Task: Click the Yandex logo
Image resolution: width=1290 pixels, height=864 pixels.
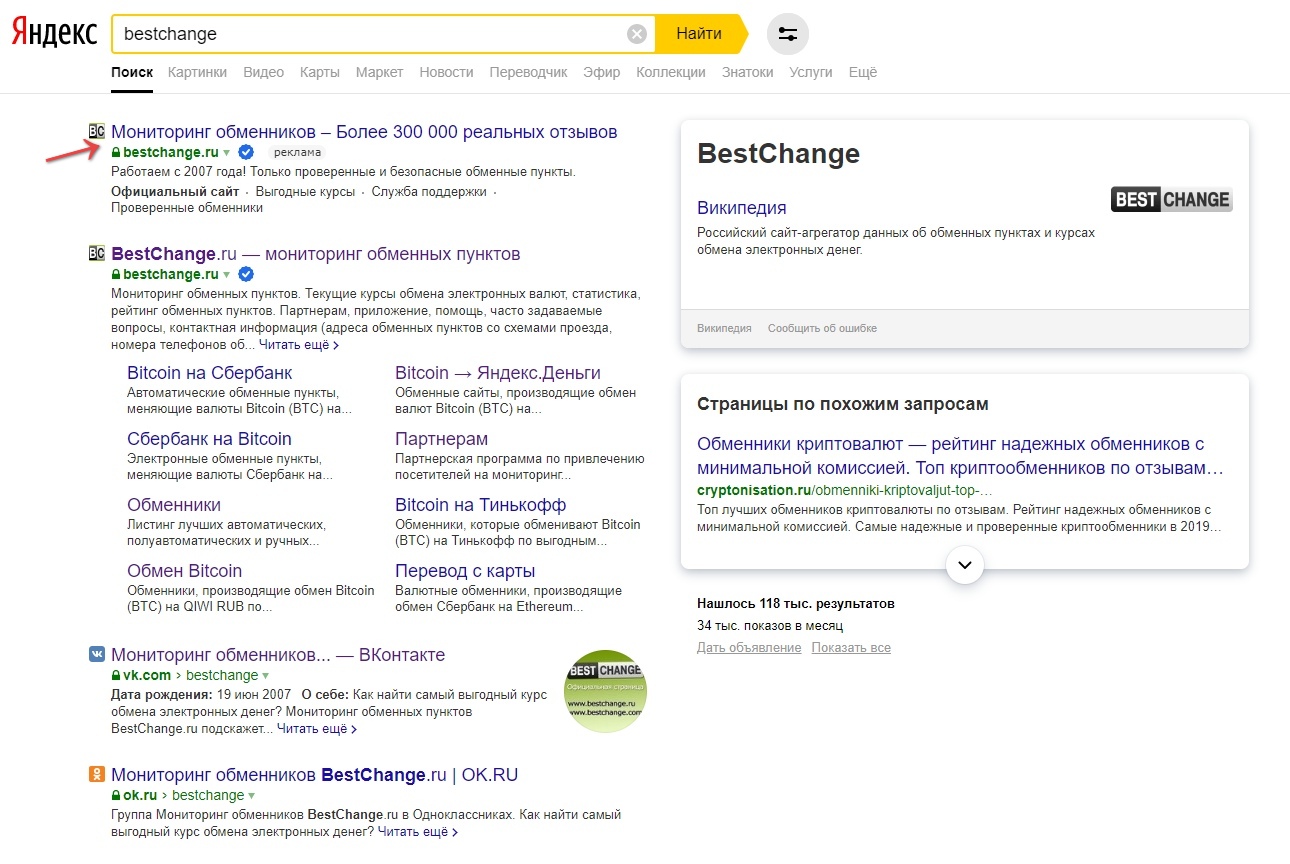Action: (54, 33)
